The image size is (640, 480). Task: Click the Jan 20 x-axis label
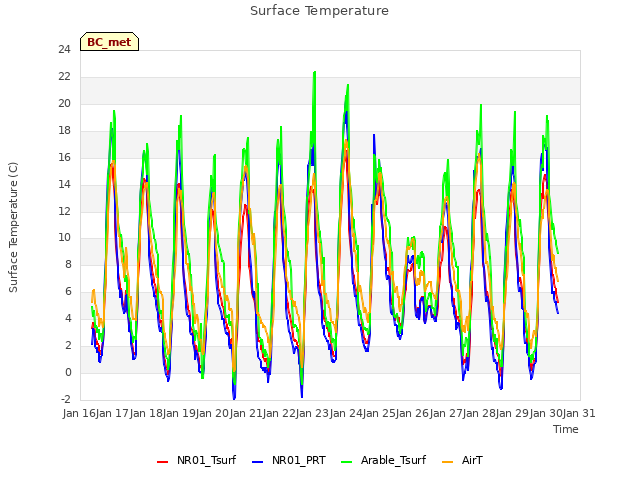pos(213,413)
